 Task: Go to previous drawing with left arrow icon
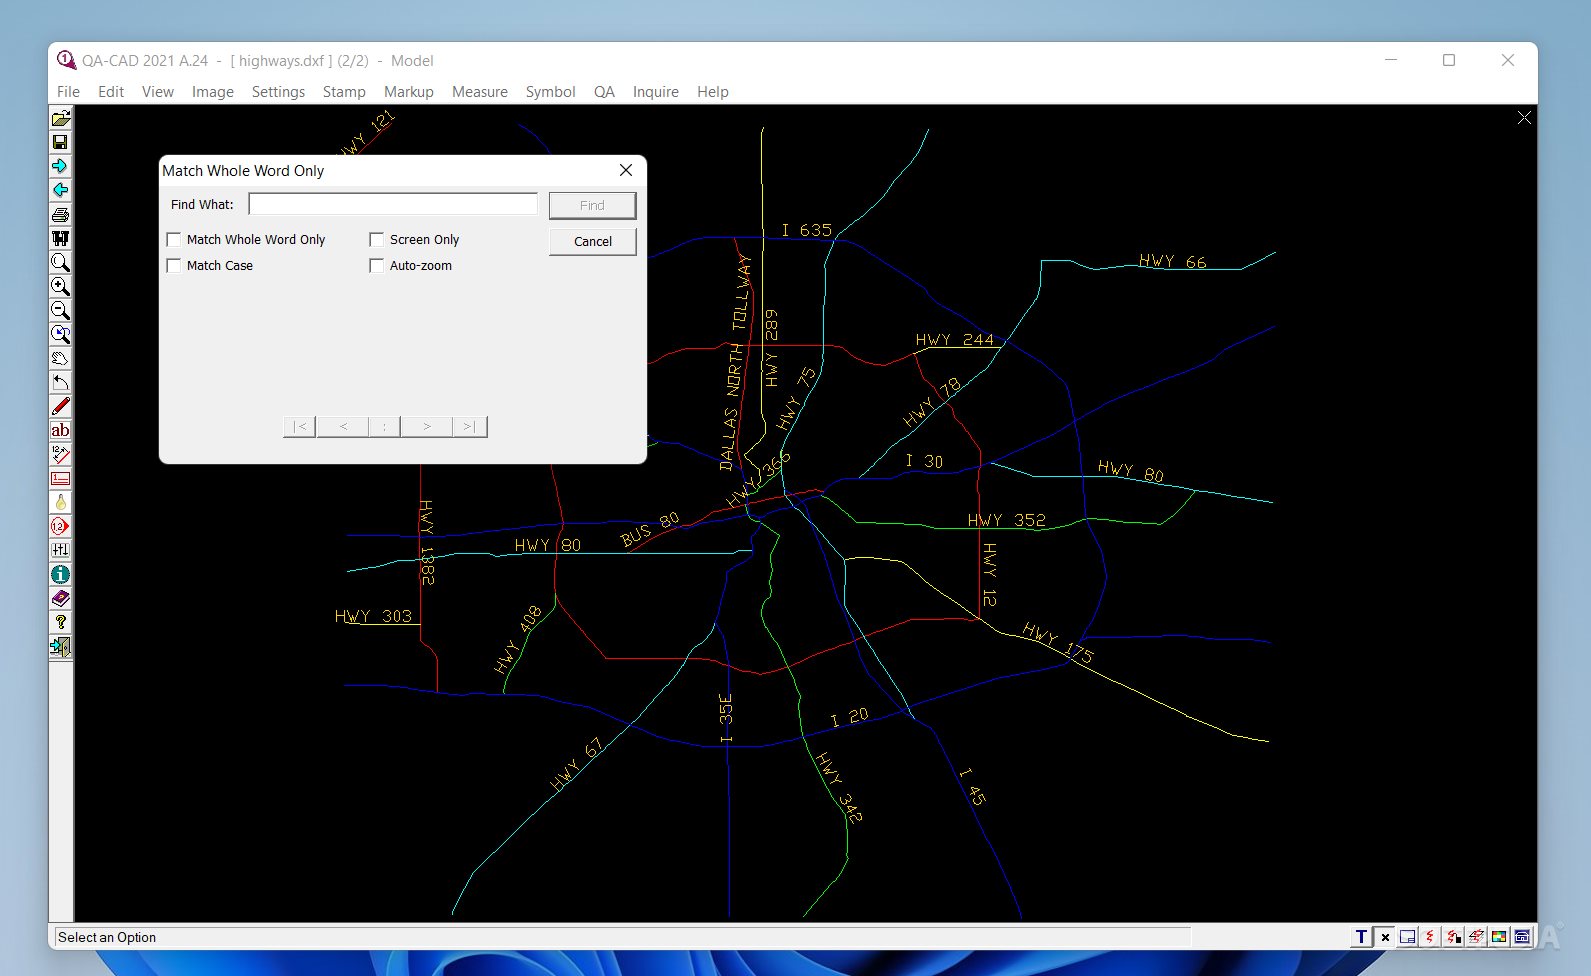tap(60, 190)
